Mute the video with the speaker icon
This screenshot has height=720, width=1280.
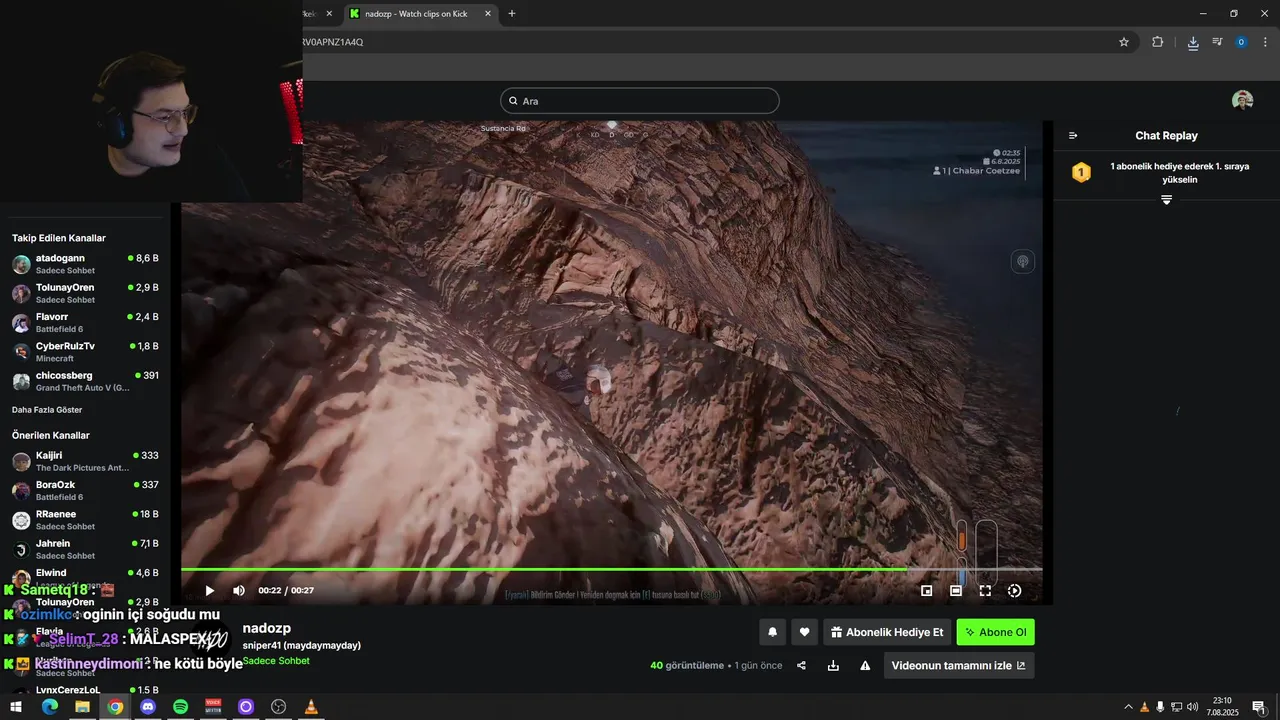[x=239, y=591]
